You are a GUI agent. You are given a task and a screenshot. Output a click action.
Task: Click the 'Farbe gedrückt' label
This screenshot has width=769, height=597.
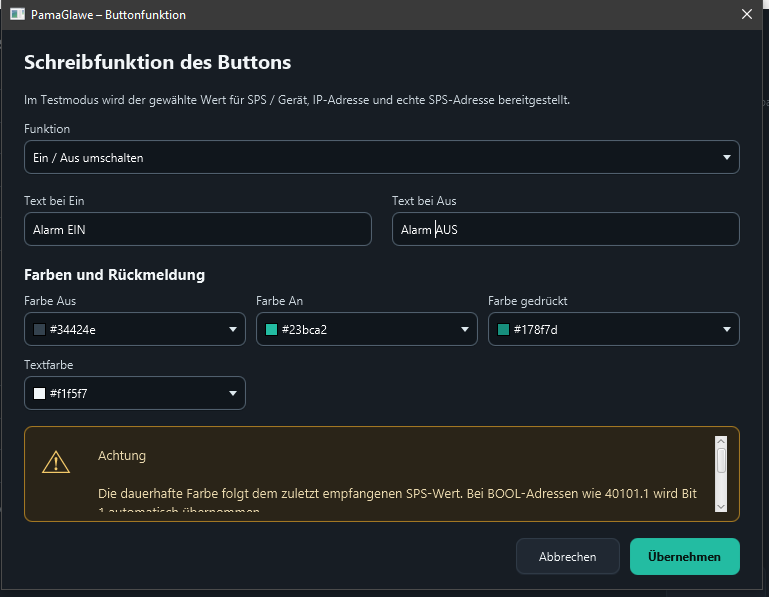528,301
